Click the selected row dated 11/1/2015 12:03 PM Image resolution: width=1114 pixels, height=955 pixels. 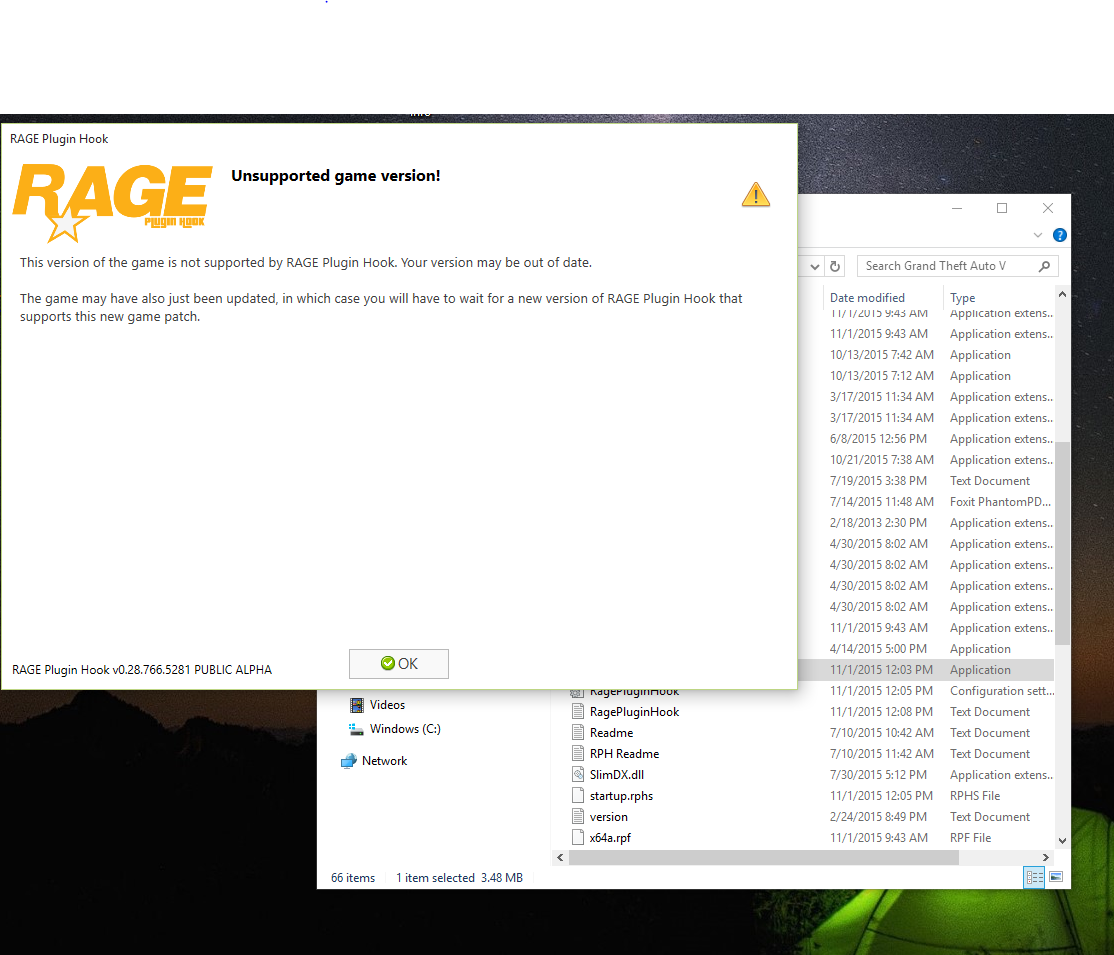pyautogui.click(x=926, y=669)
